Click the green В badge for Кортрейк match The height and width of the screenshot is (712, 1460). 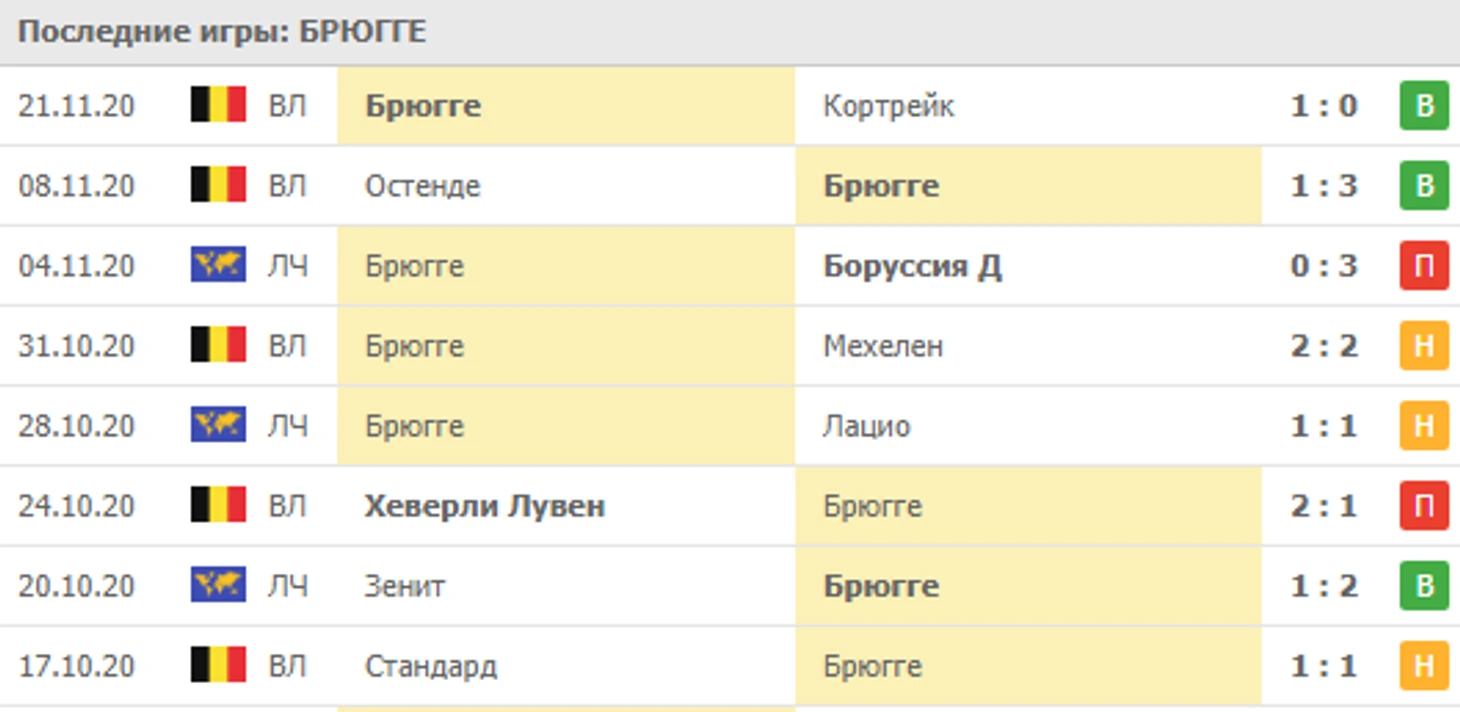1424,106
